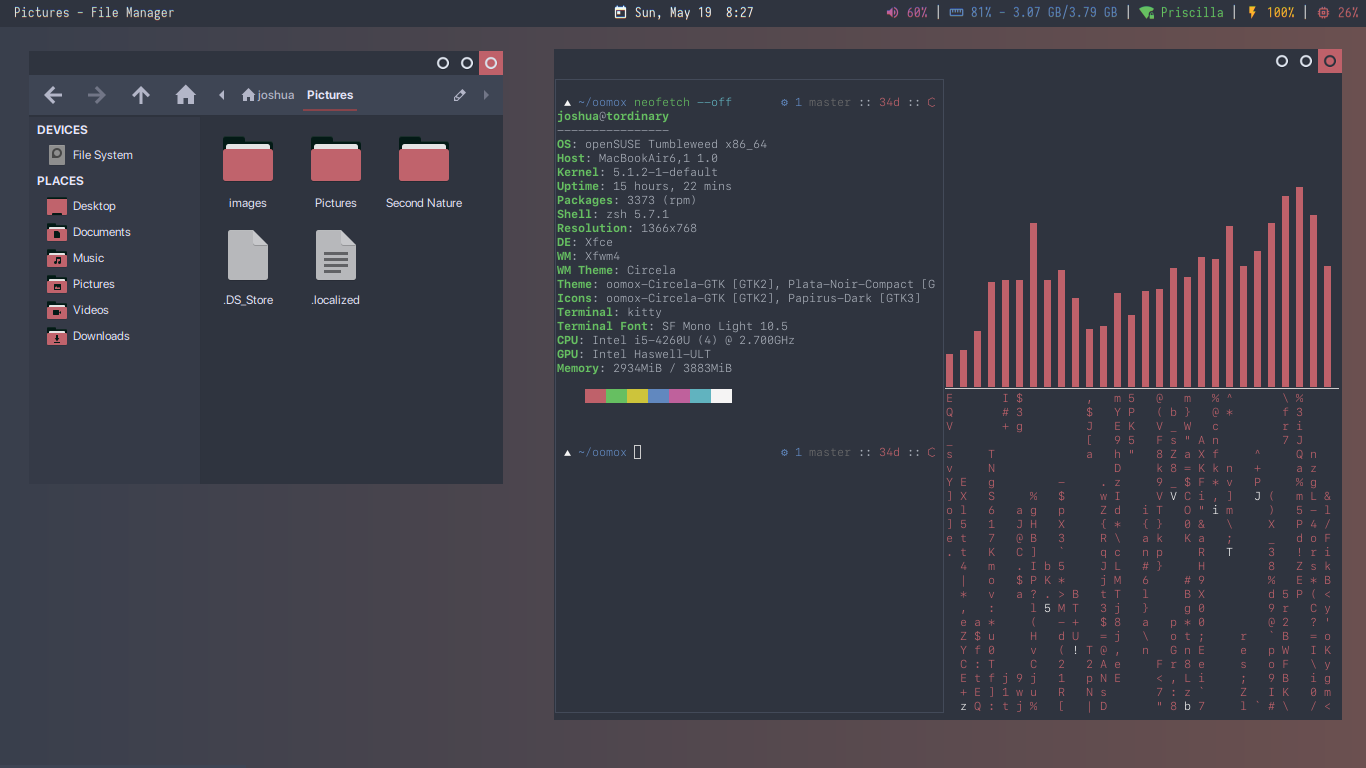Open Documents in Places sidebar
1366x768 pixels.
click(101, 232)
